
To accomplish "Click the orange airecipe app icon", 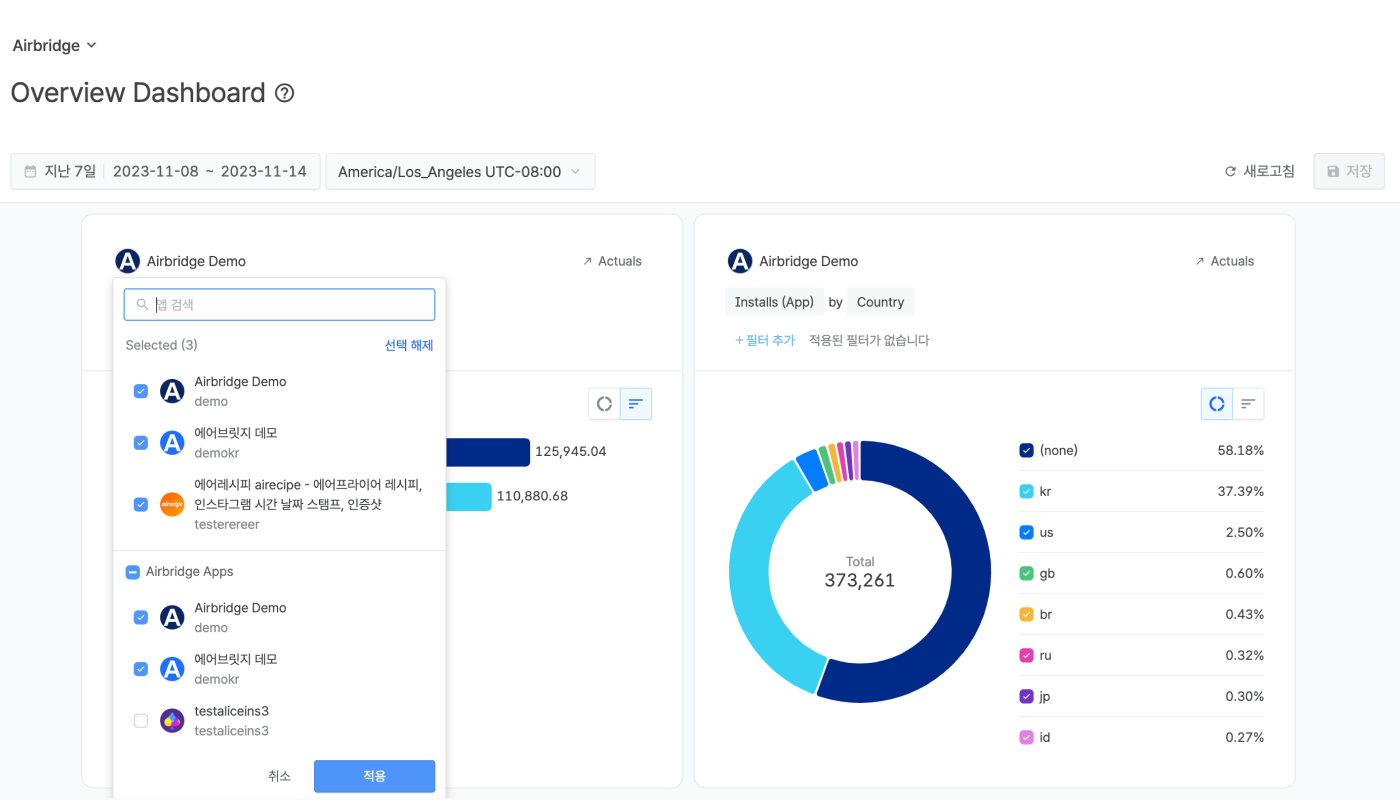I will tap(172, 504).
